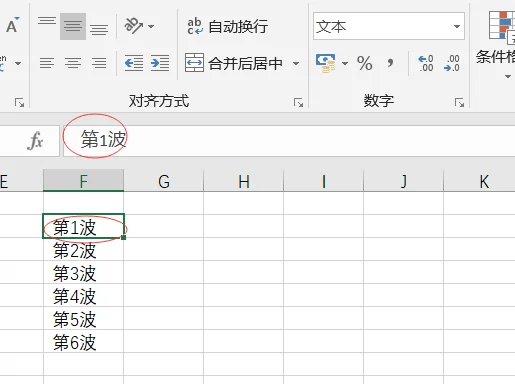Click 合并后居中 merge and center
Image resolution: width=515 pixels, height=384 pixels.
pos(235,63)
